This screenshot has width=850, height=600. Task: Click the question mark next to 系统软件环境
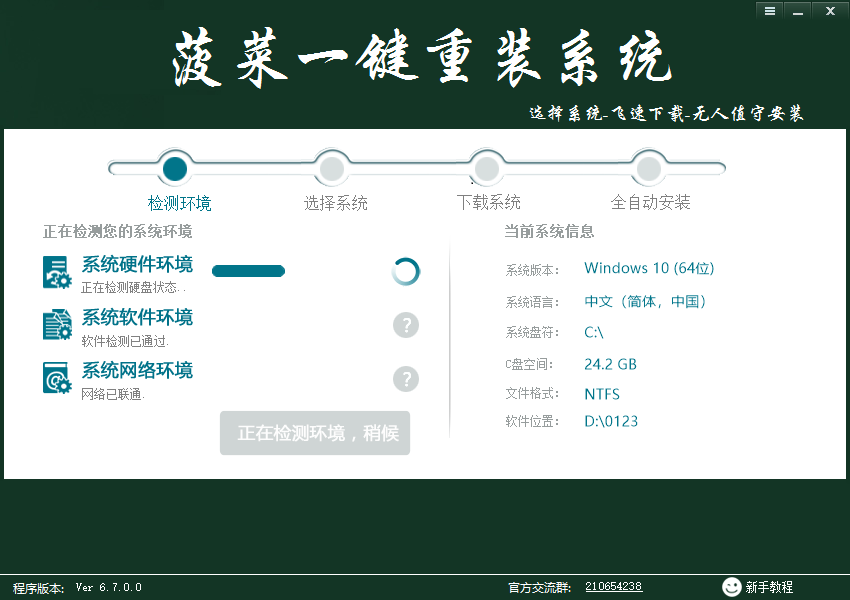406,325
